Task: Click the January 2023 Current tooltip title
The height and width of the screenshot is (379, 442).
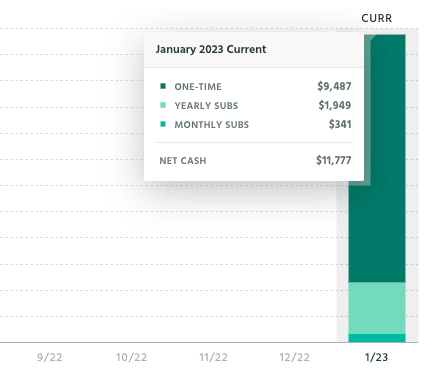Action: (x=211, y=49)
